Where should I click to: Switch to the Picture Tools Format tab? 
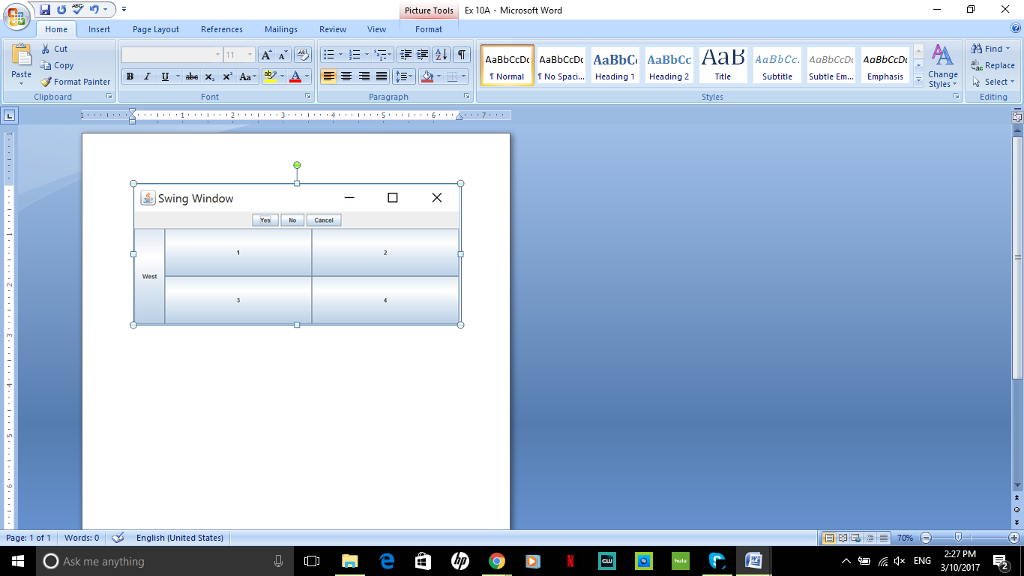coord(429,29)
